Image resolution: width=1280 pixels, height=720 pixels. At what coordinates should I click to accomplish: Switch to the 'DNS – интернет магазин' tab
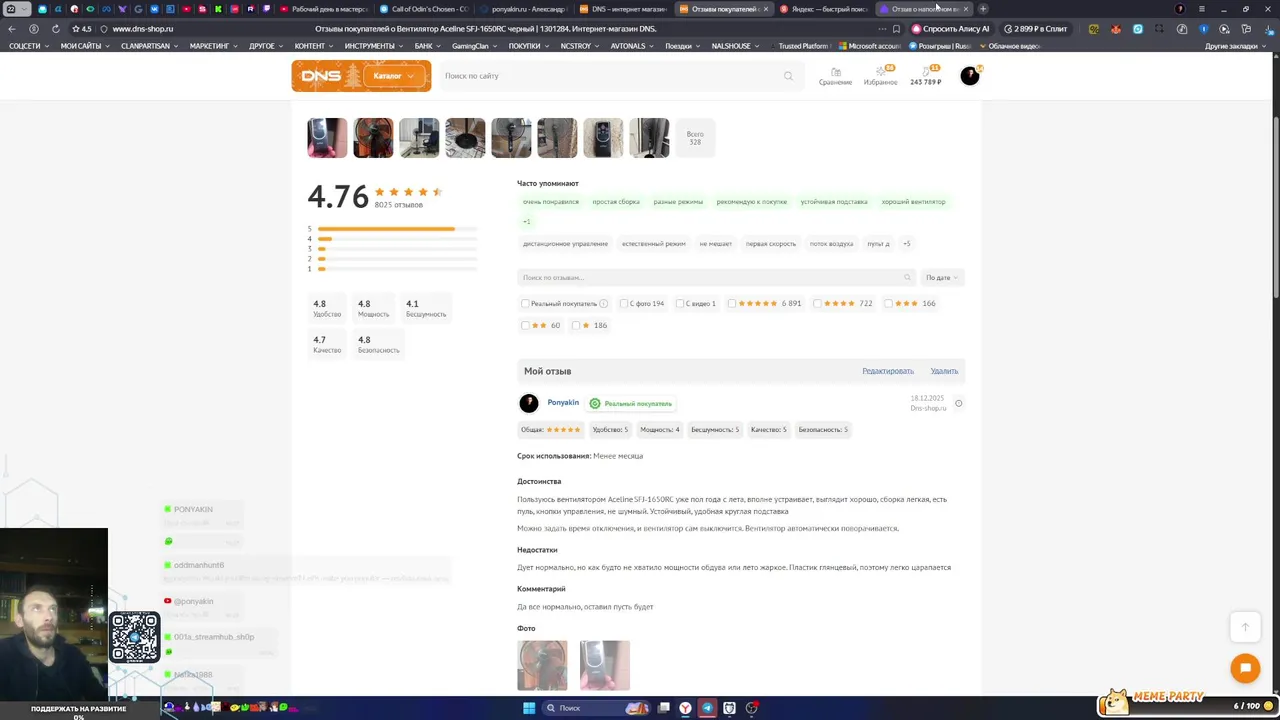(x=624, y=9)
